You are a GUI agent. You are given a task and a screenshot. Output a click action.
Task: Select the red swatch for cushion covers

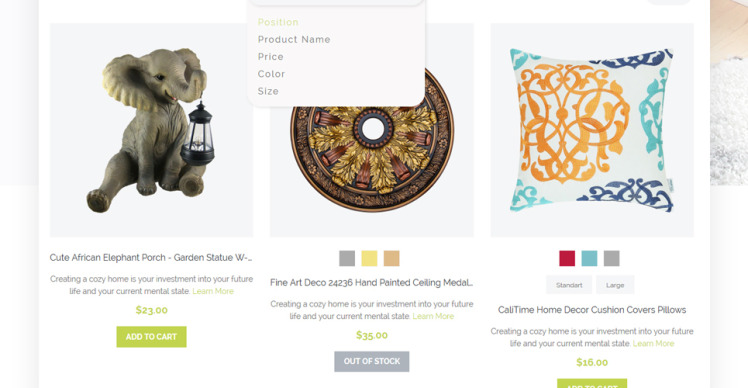point(567,258)
